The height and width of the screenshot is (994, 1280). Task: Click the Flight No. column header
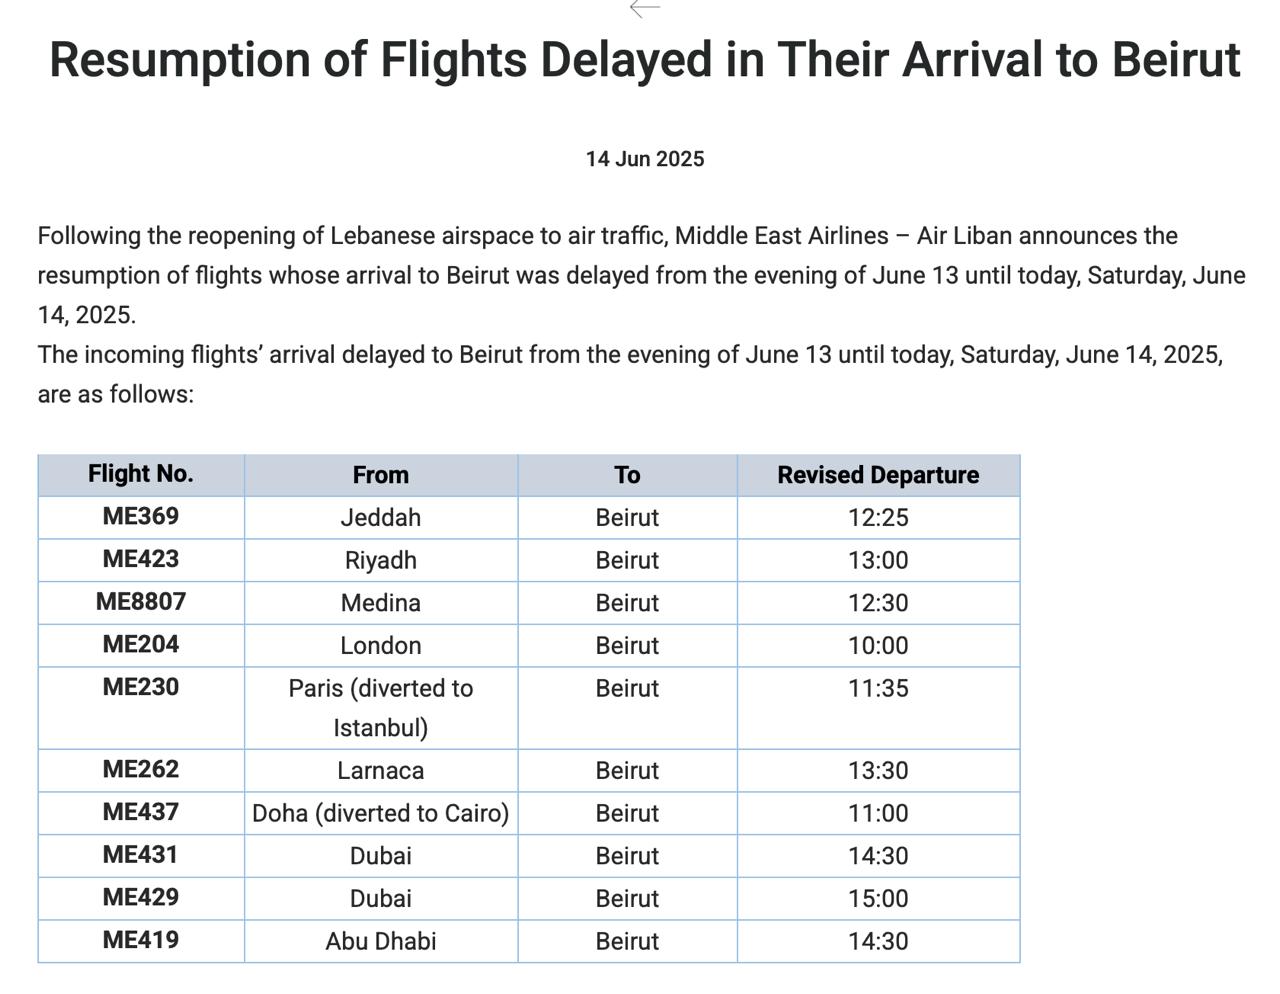coord(141,474)
